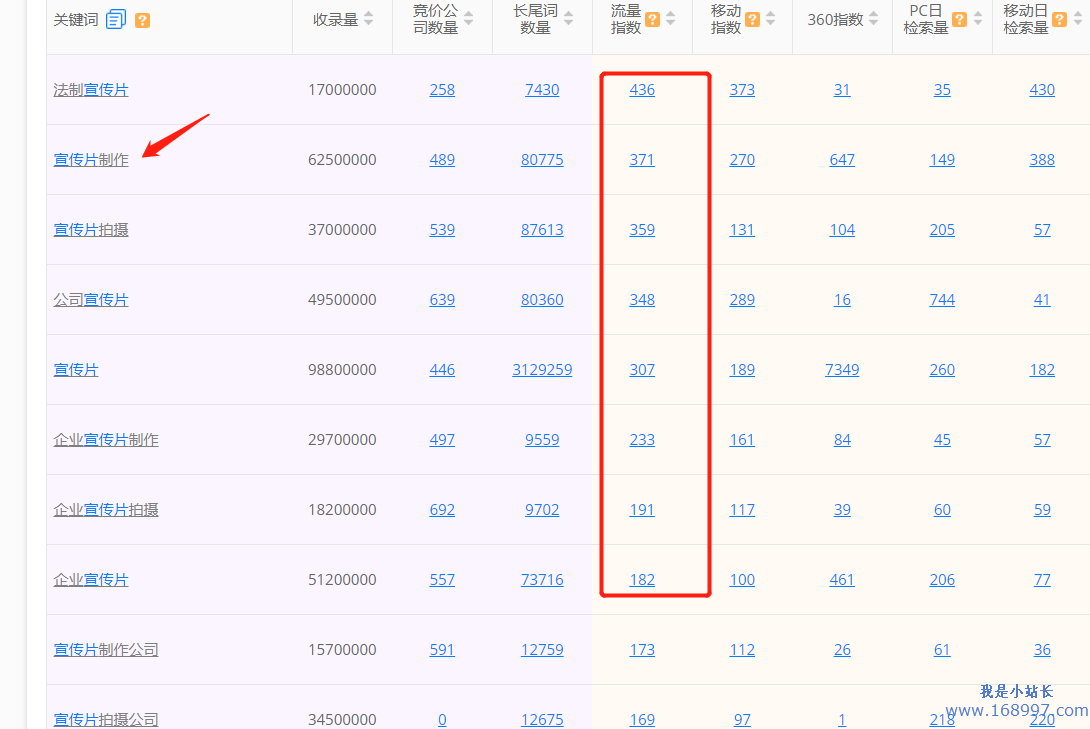Sort table by 流量指数 arrows
The height and width of the screenshot is (729, 1090).
671,19
